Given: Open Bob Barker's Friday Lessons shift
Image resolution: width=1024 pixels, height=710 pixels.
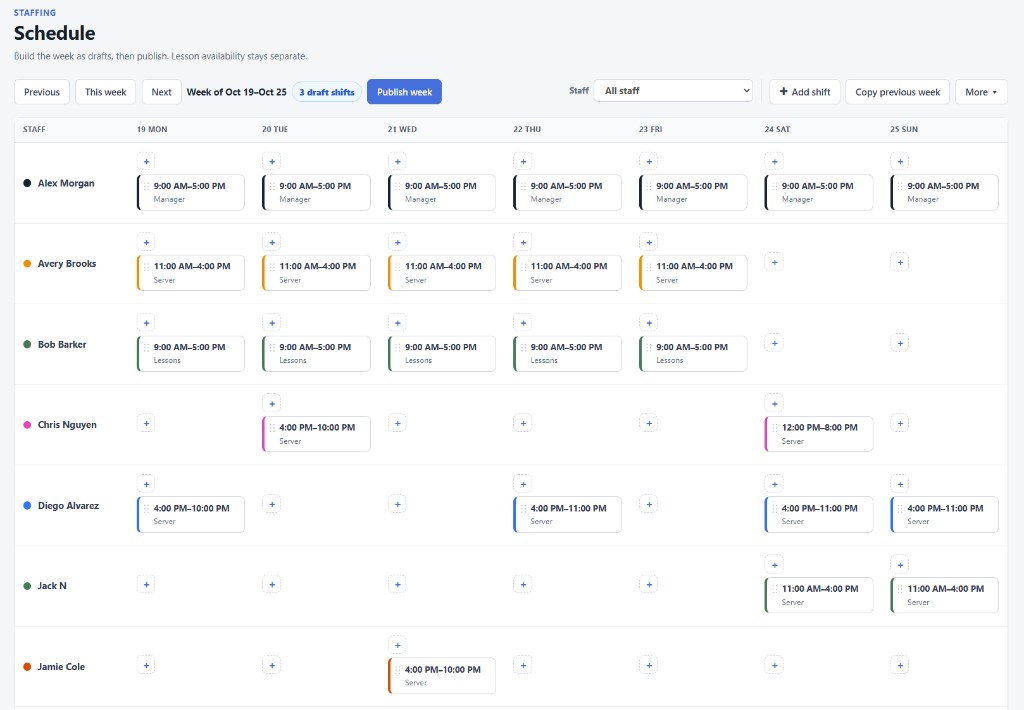Looking at the screenshot, I should 693,353.
